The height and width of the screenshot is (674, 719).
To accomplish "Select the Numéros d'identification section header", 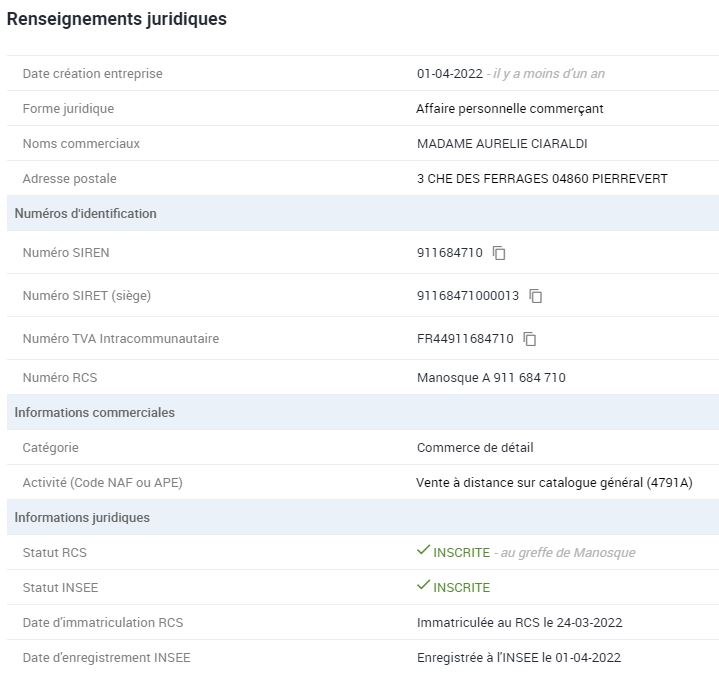I will 85,213.
